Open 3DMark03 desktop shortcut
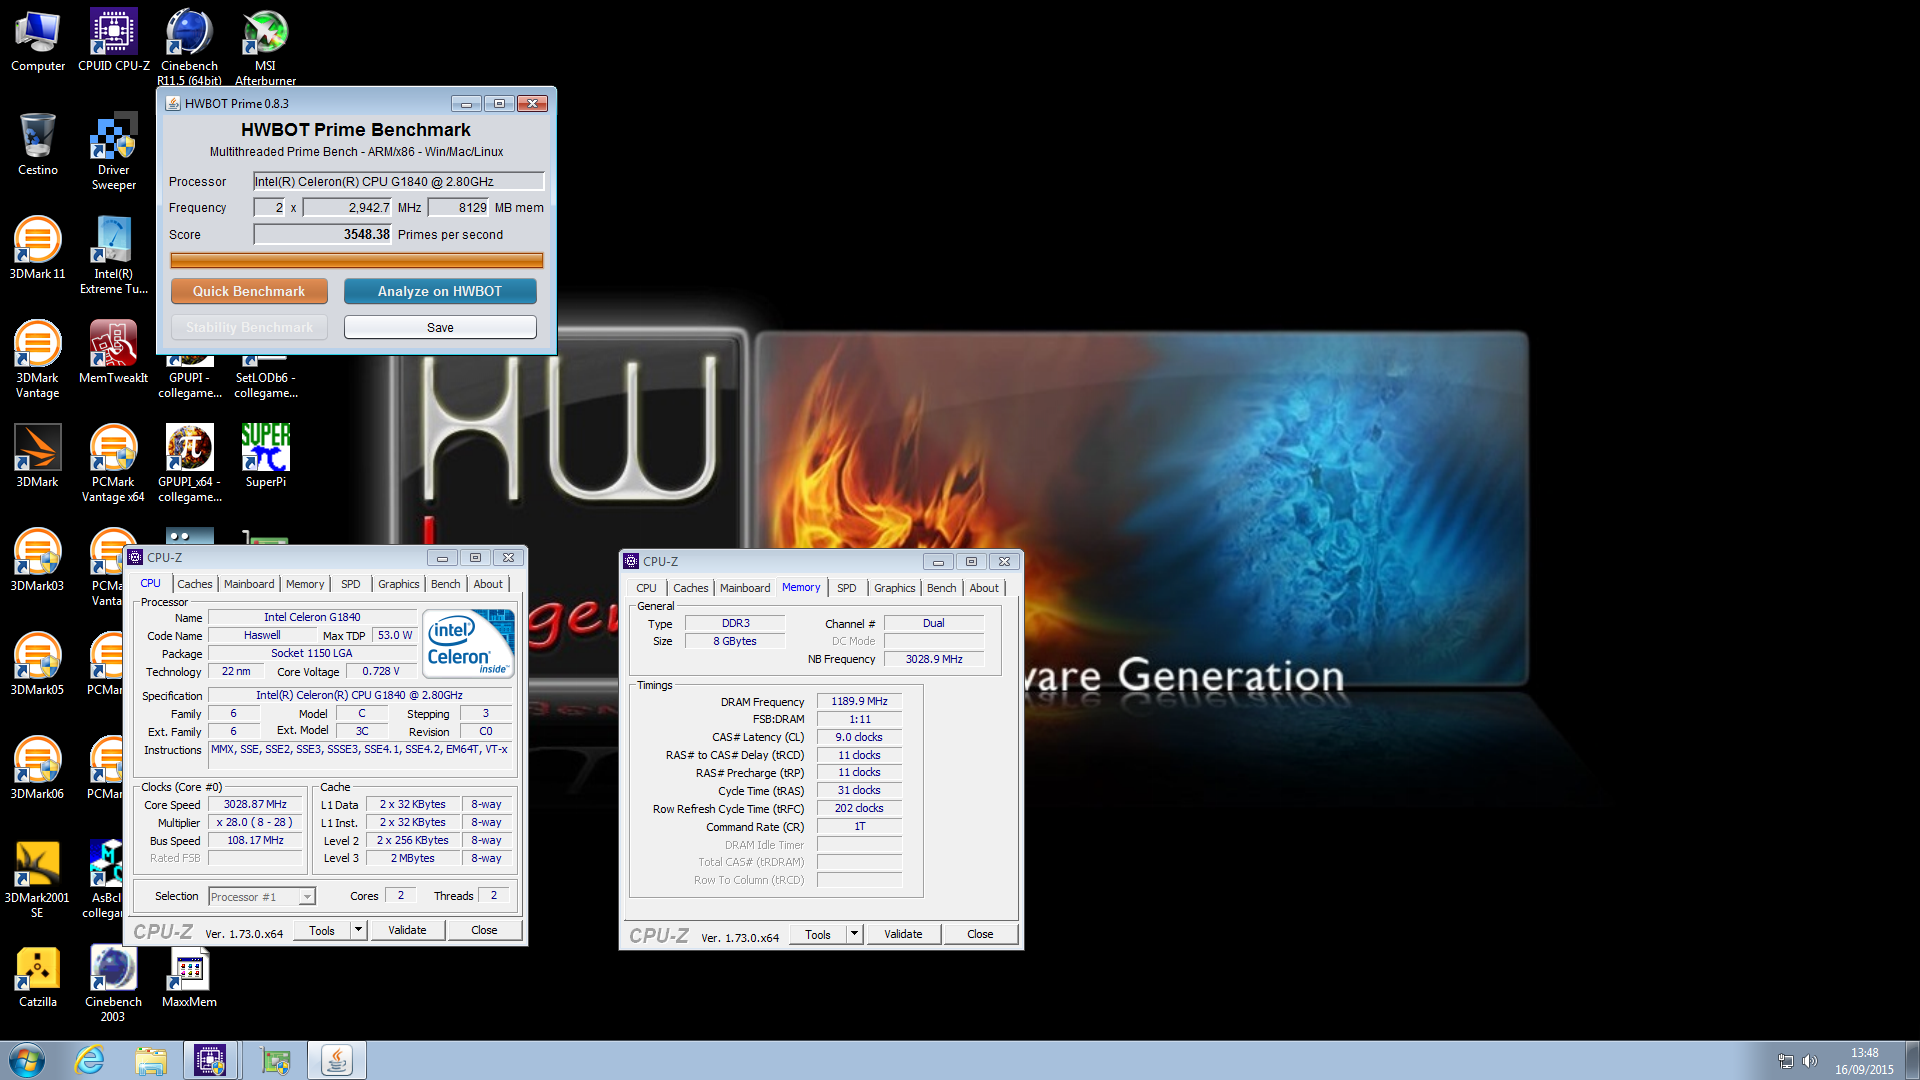The height and width of the screenshot is (1080, 1920). click(38, 561)
